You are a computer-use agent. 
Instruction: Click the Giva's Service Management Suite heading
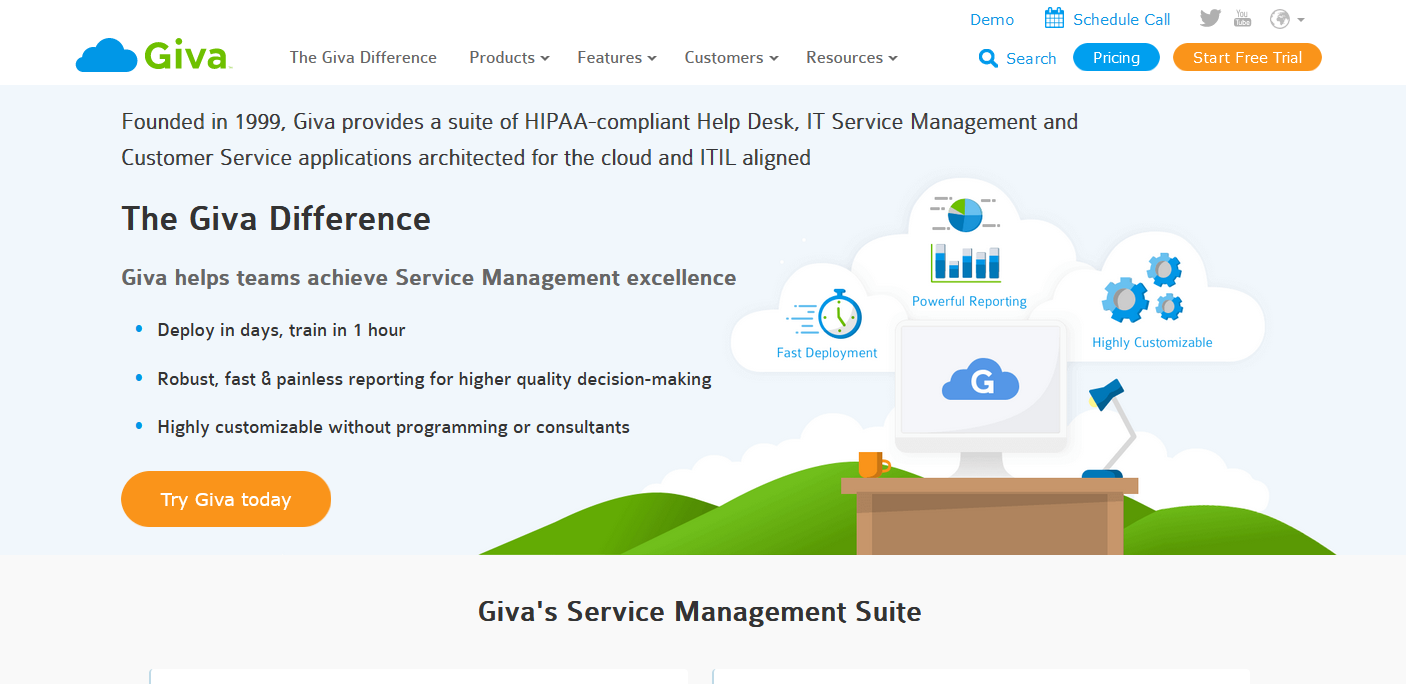tap(700, 612)
